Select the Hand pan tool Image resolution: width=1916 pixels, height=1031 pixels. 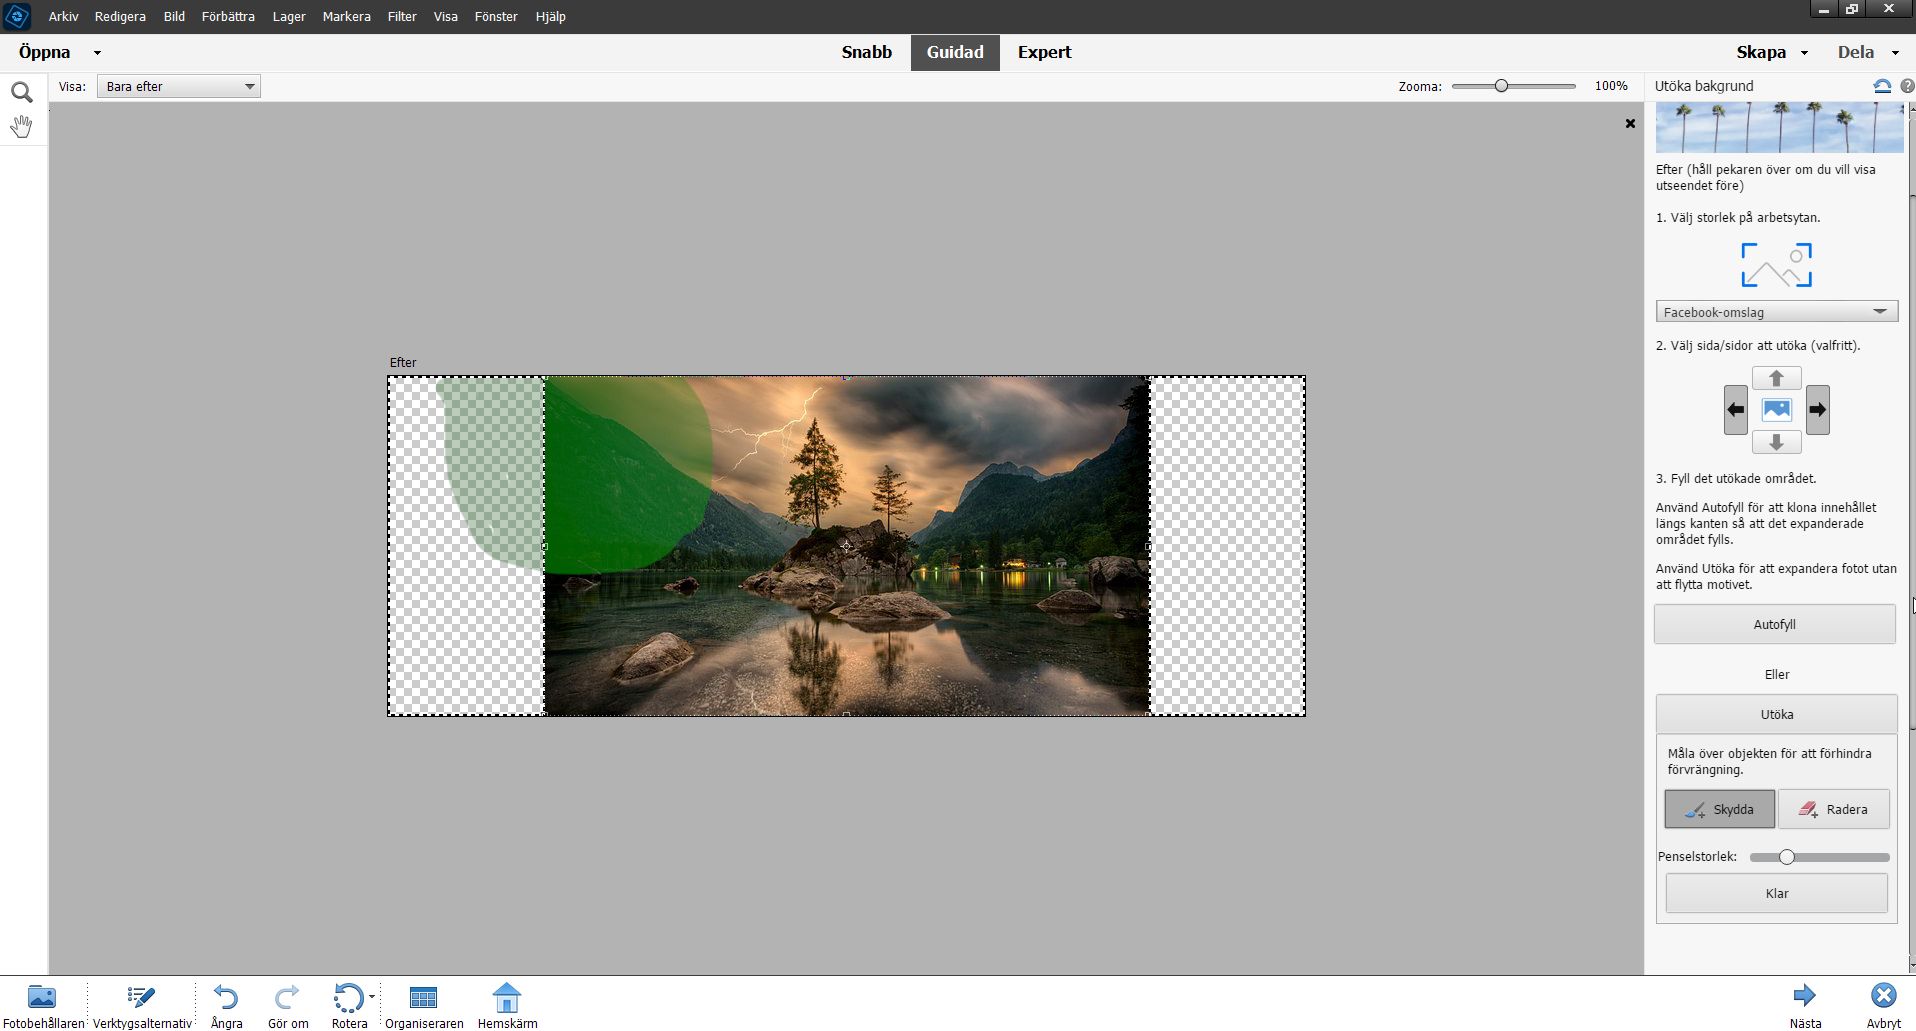(x=22, y=126)
